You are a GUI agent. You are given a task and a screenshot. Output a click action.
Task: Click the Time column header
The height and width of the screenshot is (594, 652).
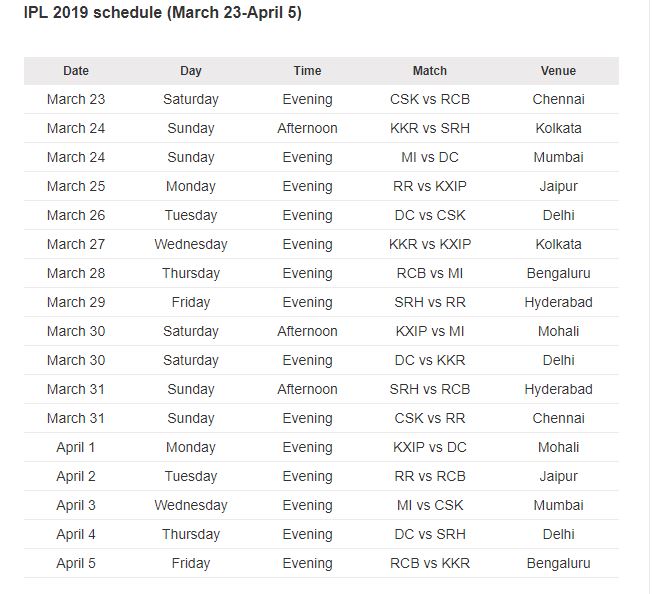(x=307, y=71)
